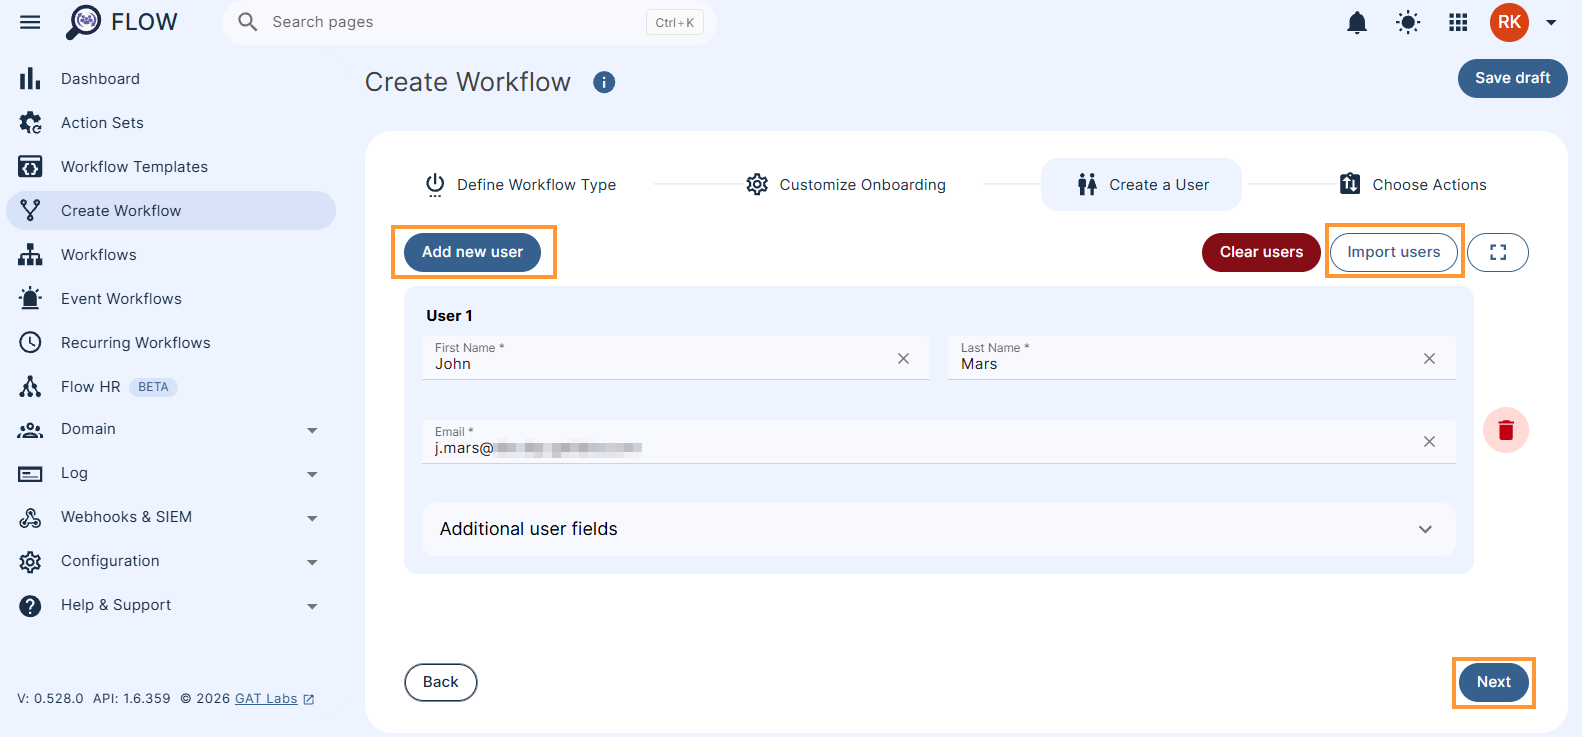Open the apps grid launcher
The width and height of the screenshot is (1582, 737).
(1458, 22)
